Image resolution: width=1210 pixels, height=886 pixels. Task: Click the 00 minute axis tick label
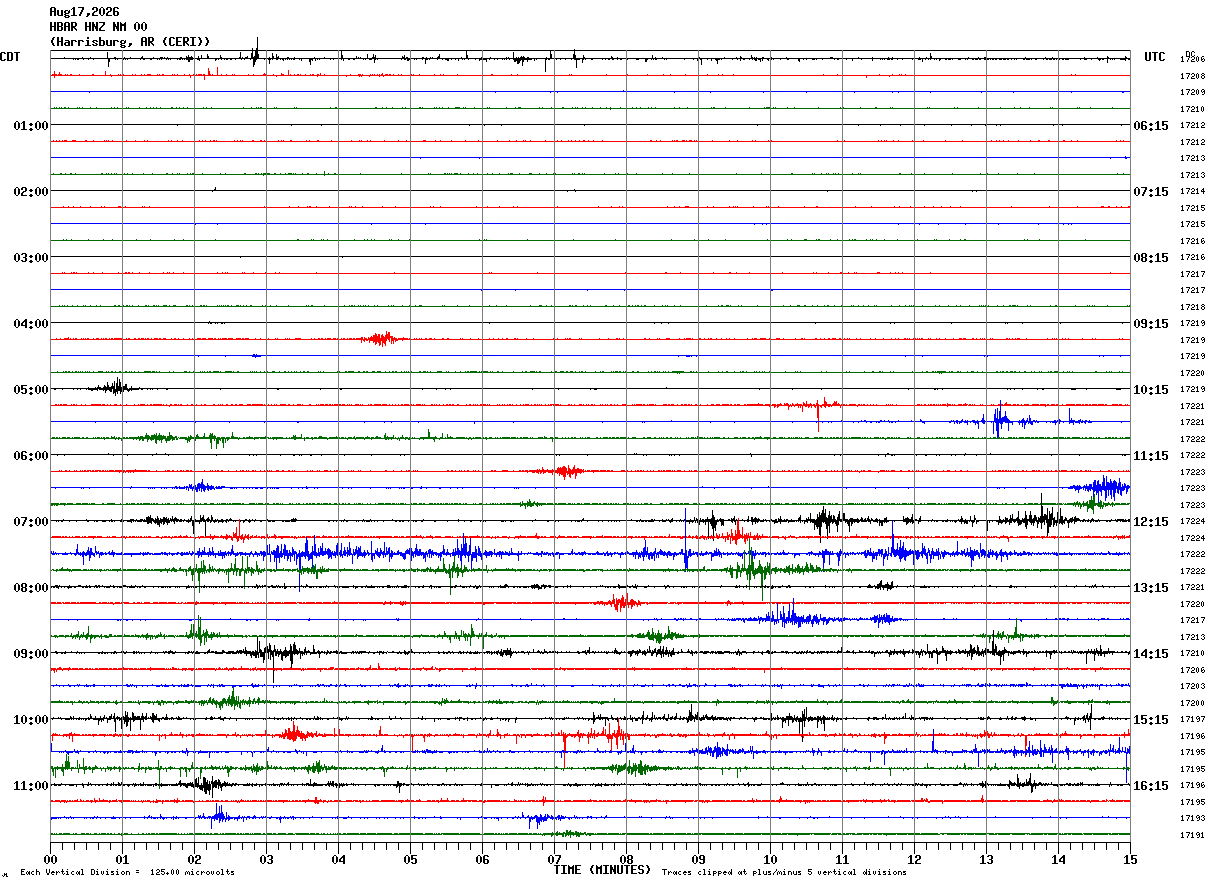pos(50,859)
